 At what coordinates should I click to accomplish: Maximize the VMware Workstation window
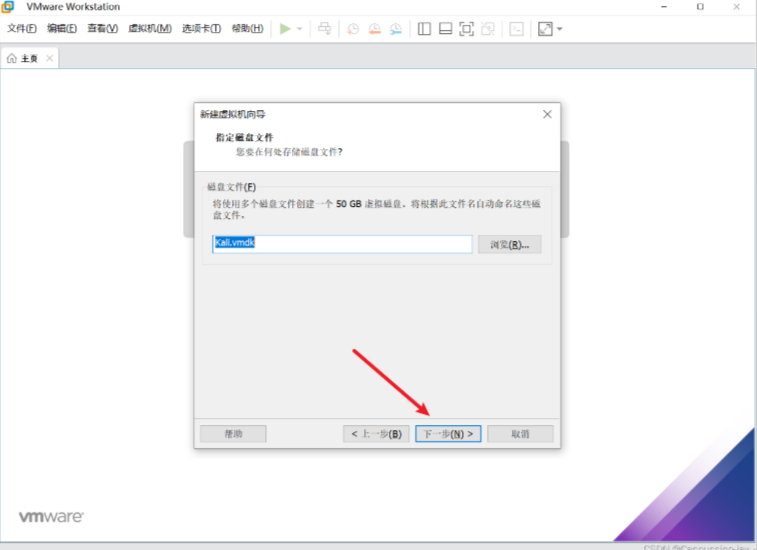click(700, 7)
